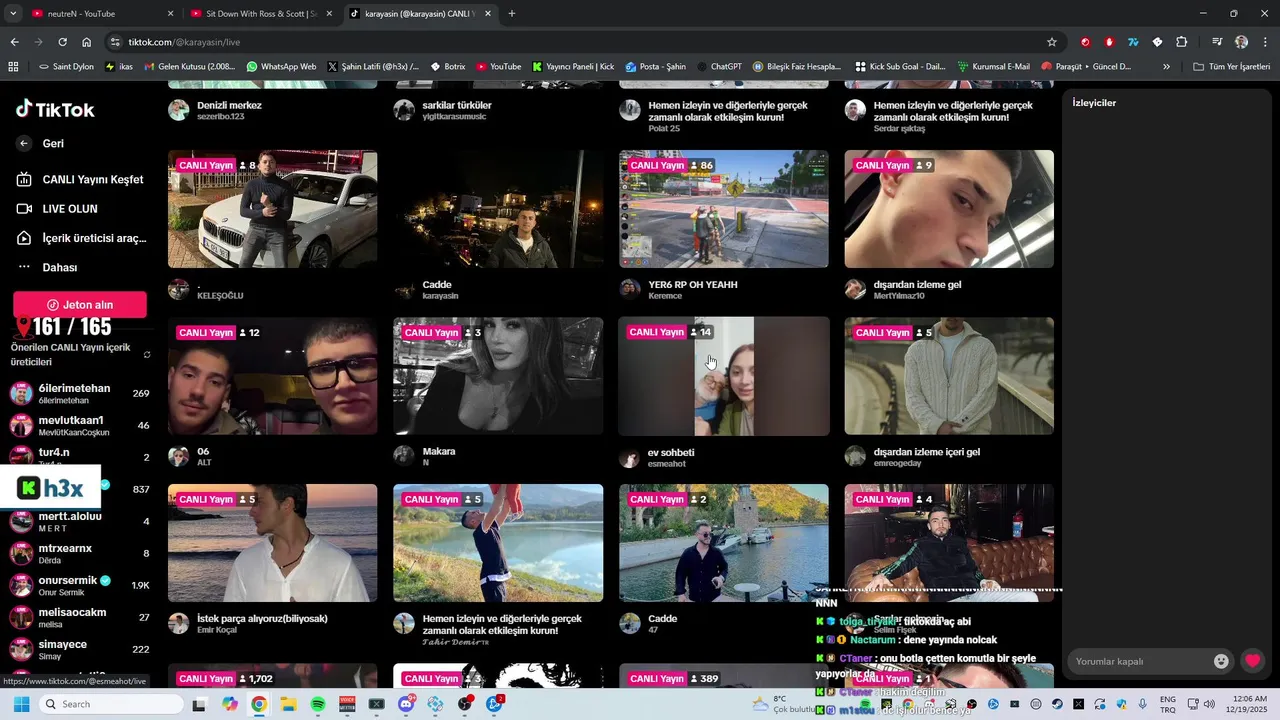Click the address bar URL

(184, 42)
